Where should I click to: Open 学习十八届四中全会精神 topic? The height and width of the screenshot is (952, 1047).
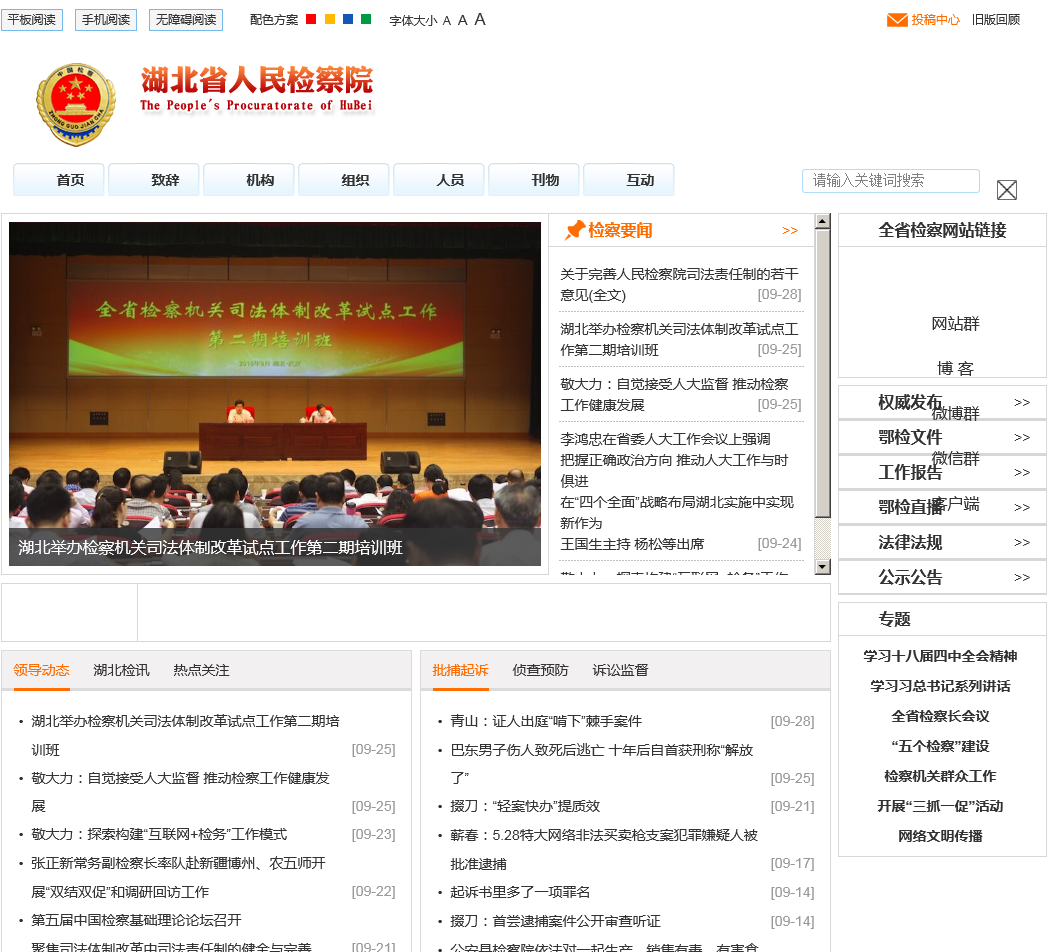coord(940,656)
